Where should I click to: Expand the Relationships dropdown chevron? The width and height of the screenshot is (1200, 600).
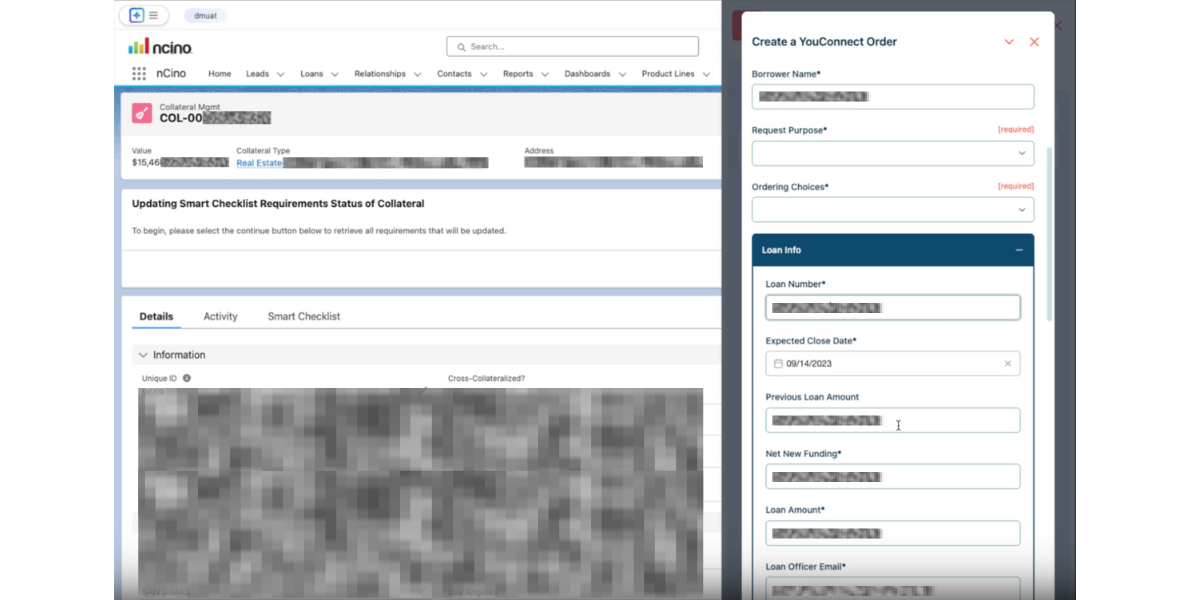pyautogui.click(x=417, y=74)
